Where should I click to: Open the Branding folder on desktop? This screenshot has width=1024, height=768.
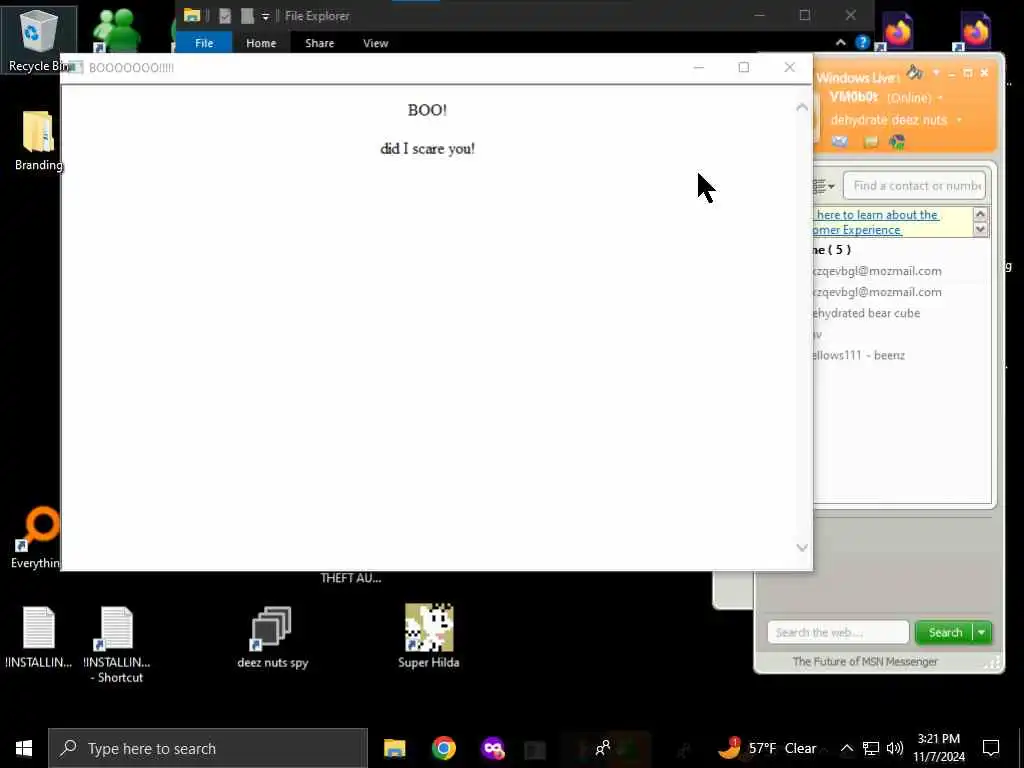(38, 140)
